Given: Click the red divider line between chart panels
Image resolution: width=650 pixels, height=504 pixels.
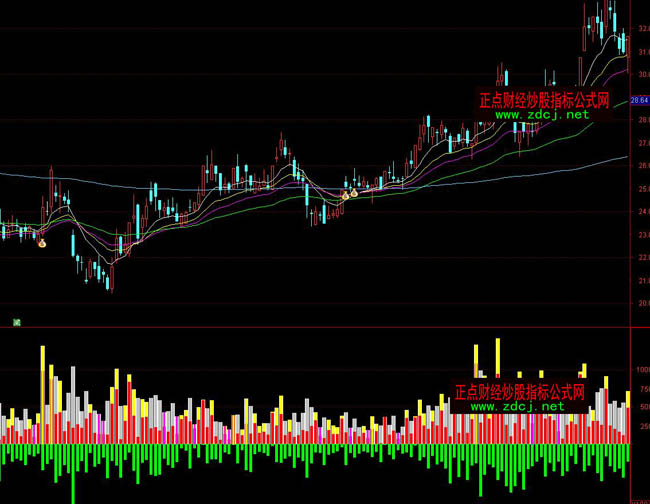Looking at the screenshot, I should point(300,327).
